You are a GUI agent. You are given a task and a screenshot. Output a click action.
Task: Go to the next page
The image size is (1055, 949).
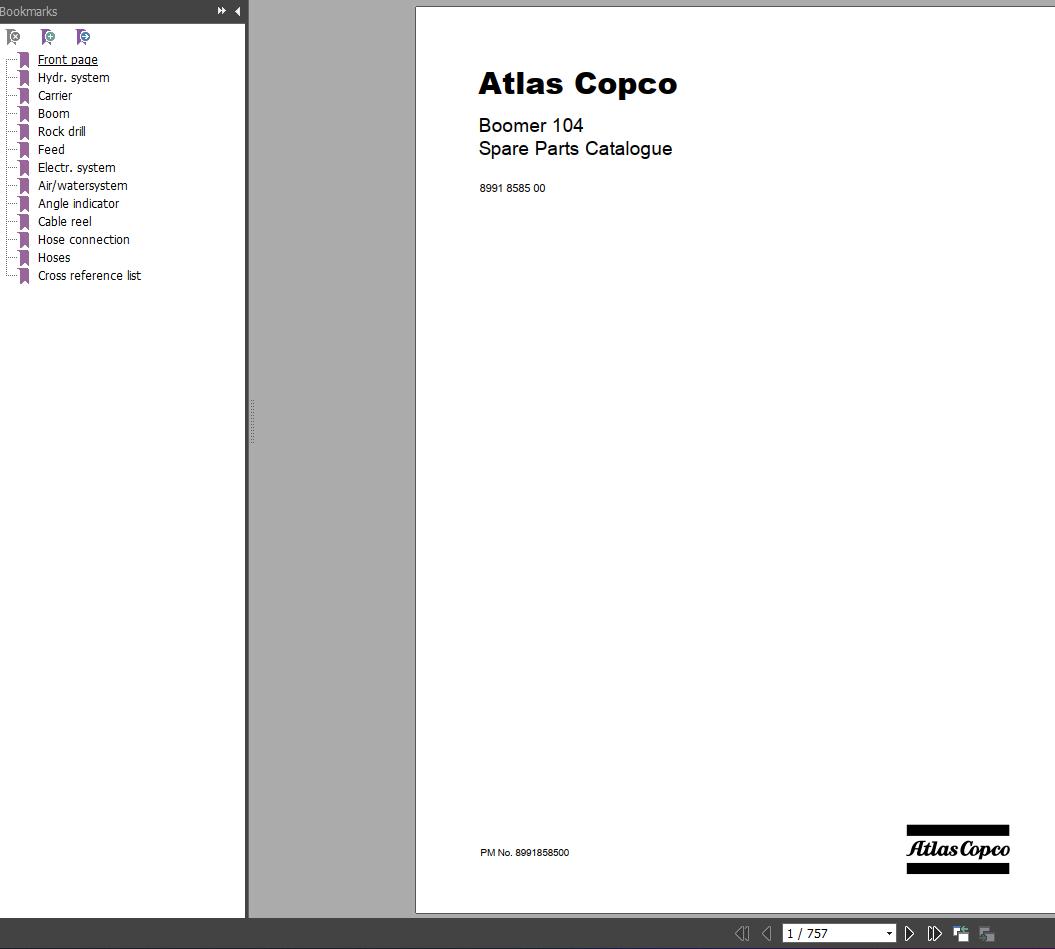[910, 932]
